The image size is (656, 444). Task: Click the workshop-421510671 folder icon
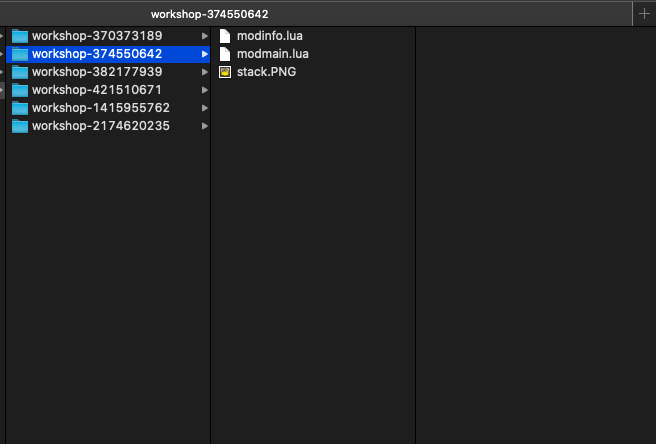(20, 90)
